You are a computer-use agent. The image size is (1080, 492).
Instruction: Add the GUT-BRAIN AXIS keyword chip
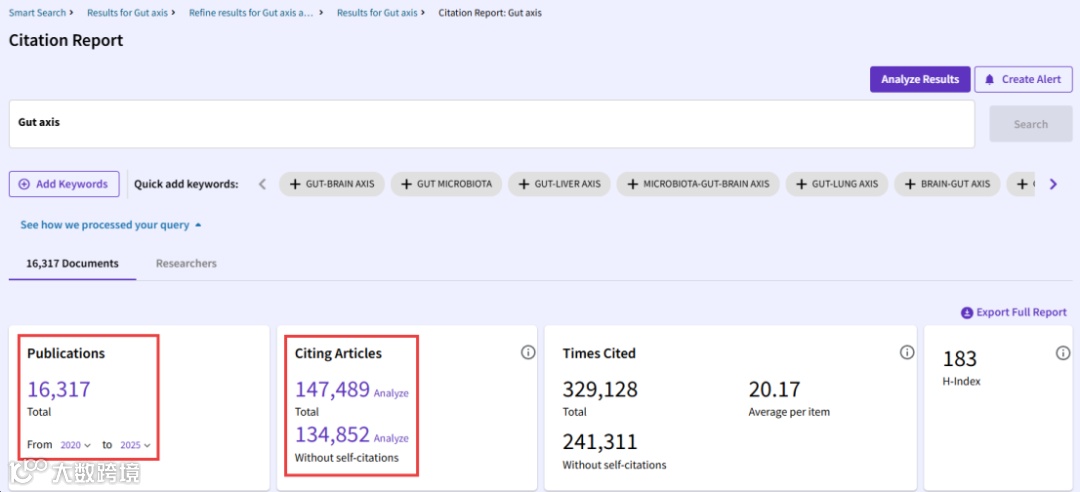click(x=332, y=184)
